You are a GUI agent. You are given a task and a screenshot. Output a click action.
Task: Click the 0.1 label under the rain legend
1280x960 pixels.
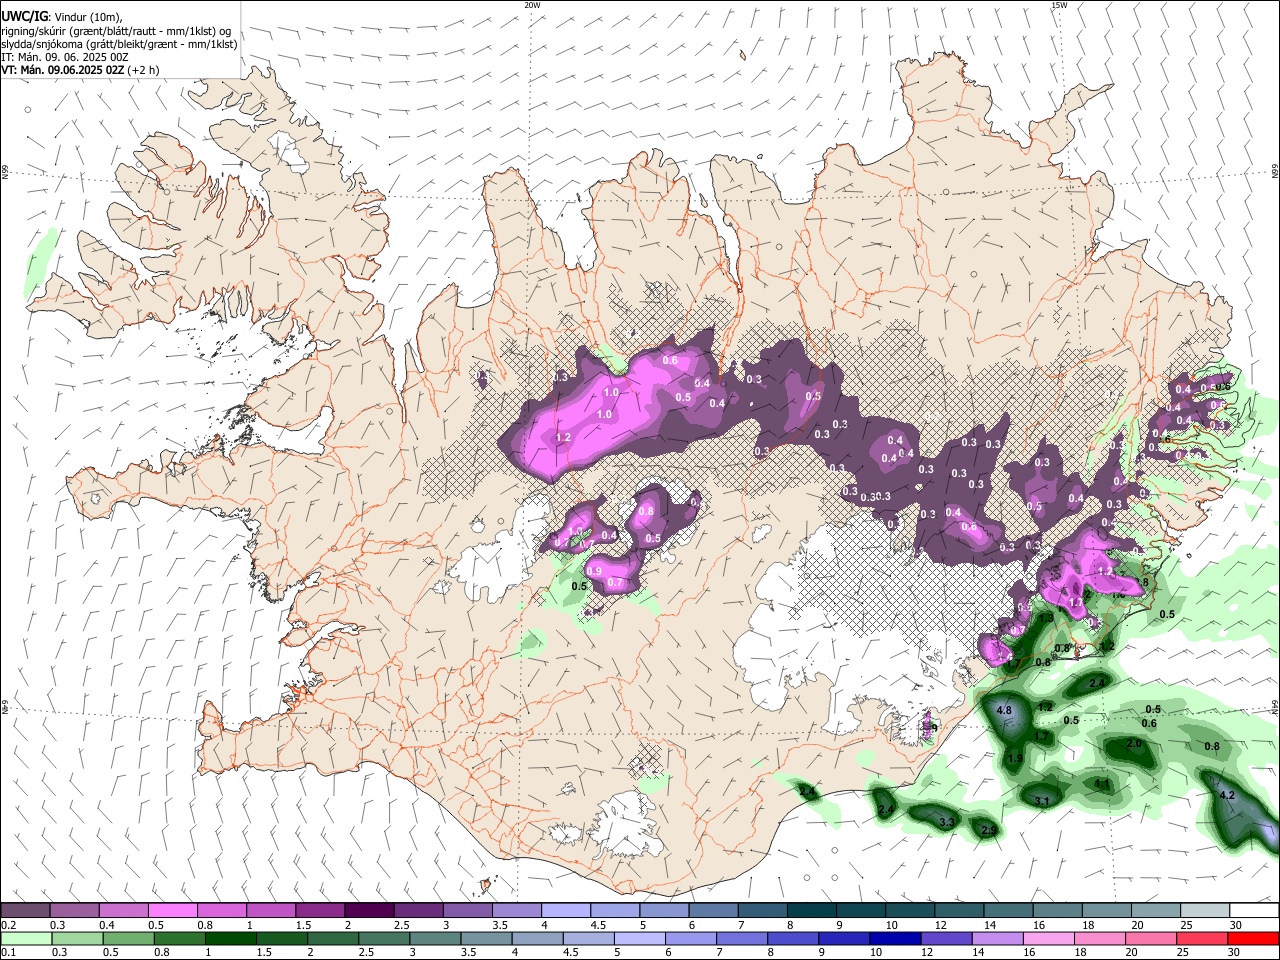point(8,952)
